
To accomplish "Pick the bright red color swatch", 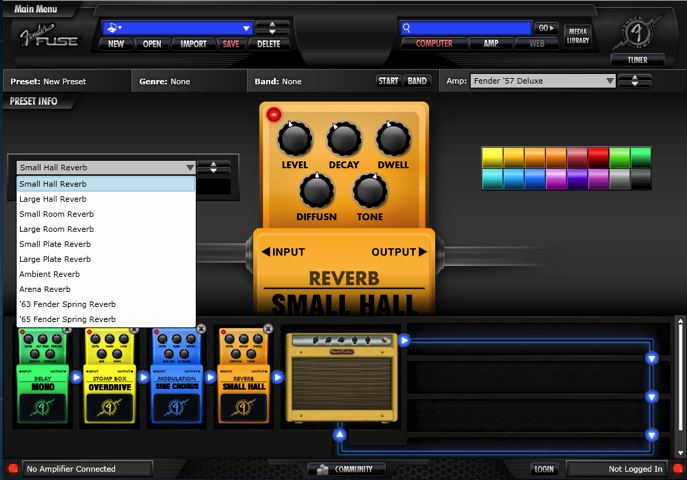I will point(598,158).
